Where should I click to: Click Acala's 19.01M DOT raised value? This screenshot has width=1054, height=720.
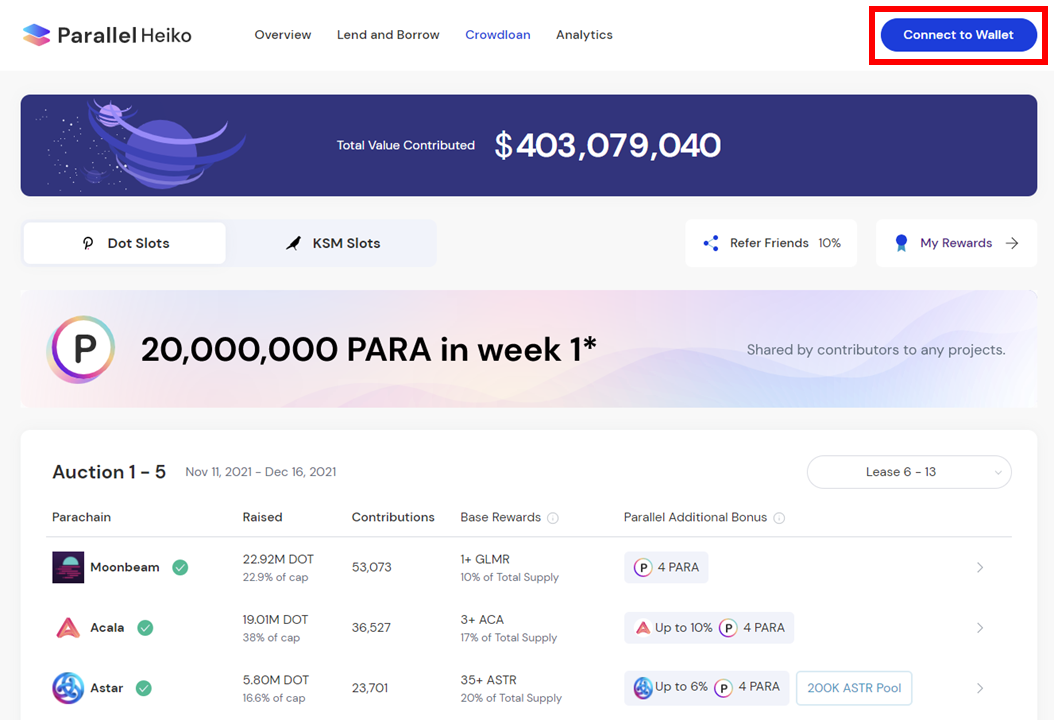point(276,620)
